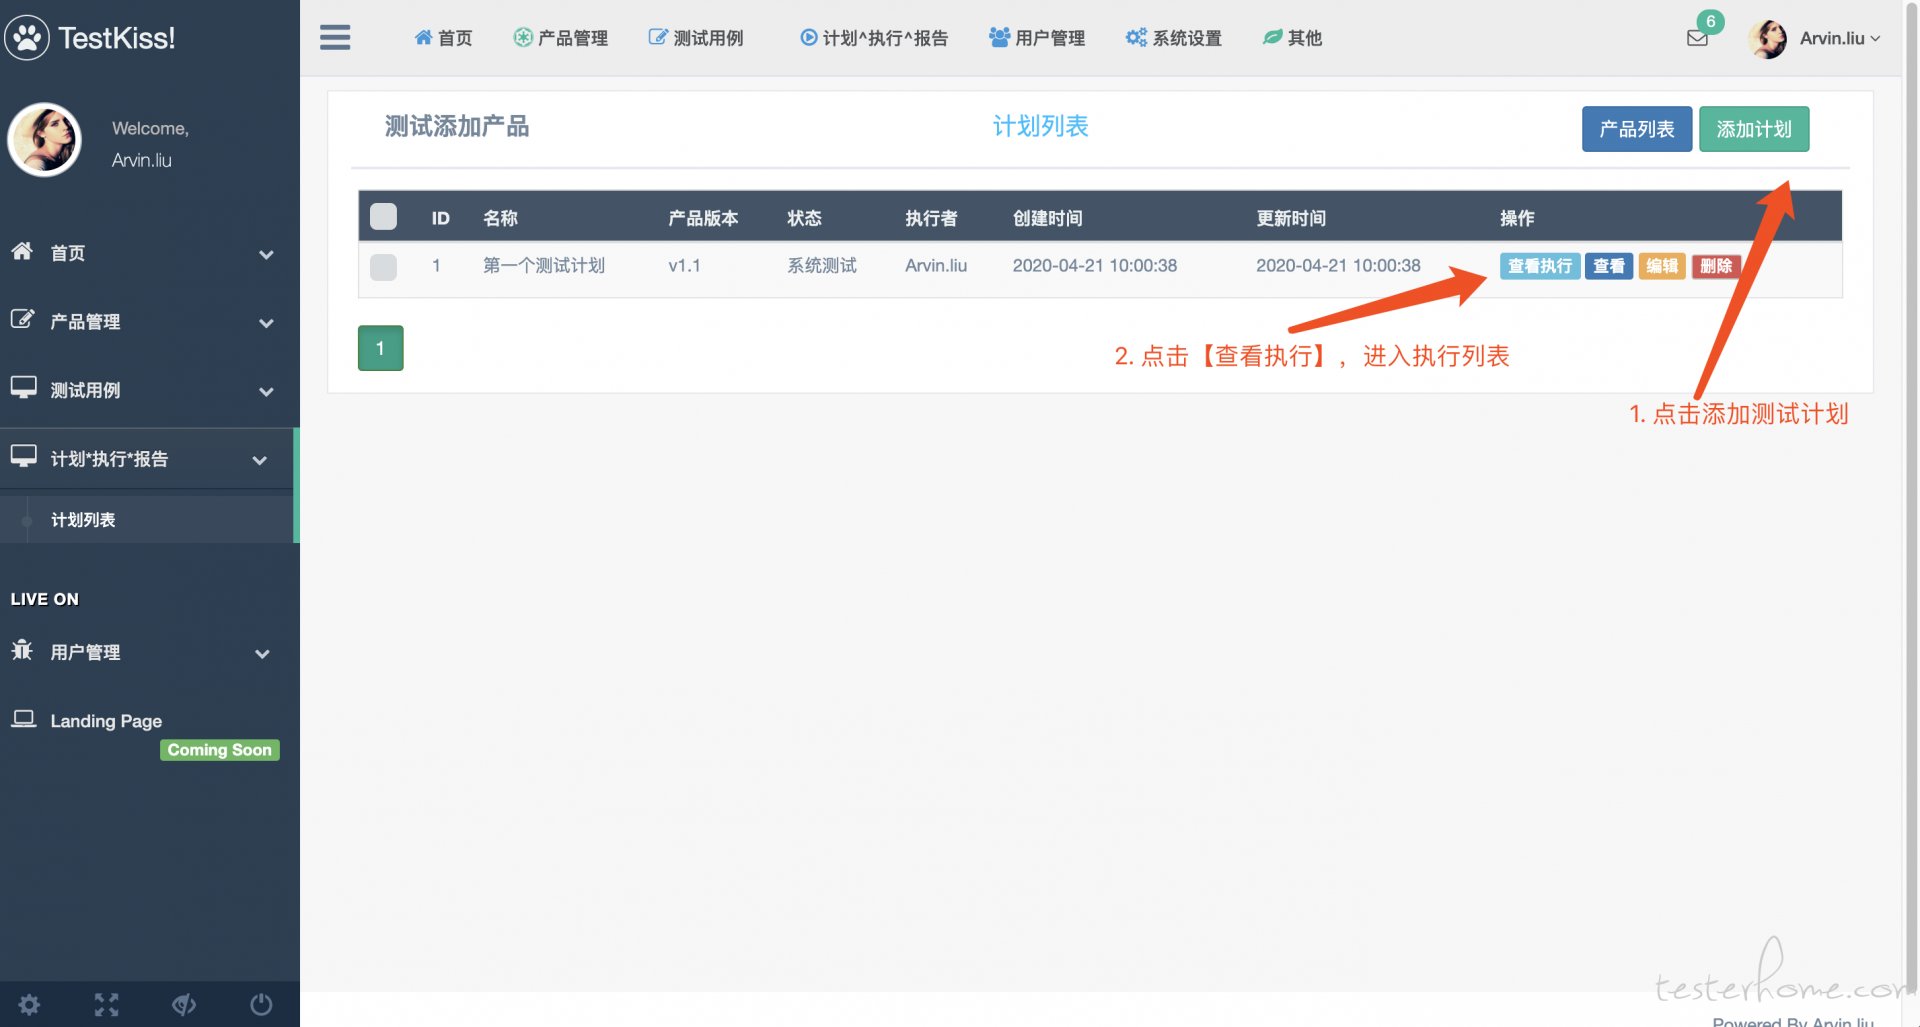Click the small user avatar in top bar
Image resolution: width=1920 pixels, height=1027 pixels.
[x=1768, y=39]
